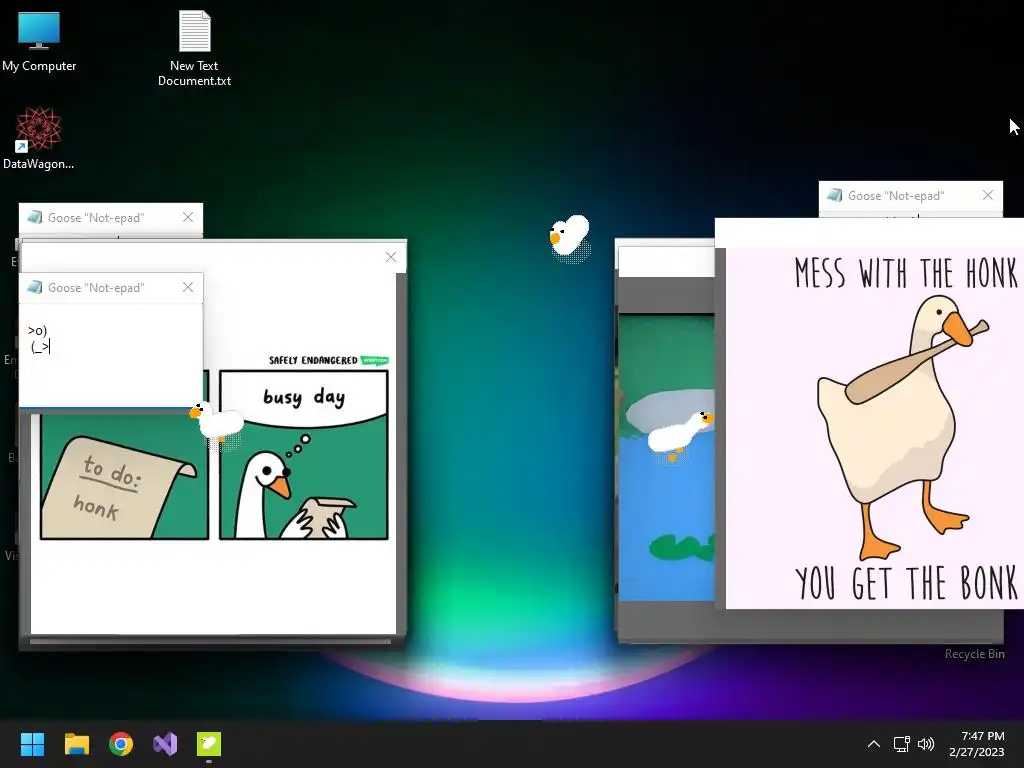Viewport: 1024px width, 768px height.
Task: Select the Recycle Bin label
Action: pyautogui.click(x=974, y=654)
